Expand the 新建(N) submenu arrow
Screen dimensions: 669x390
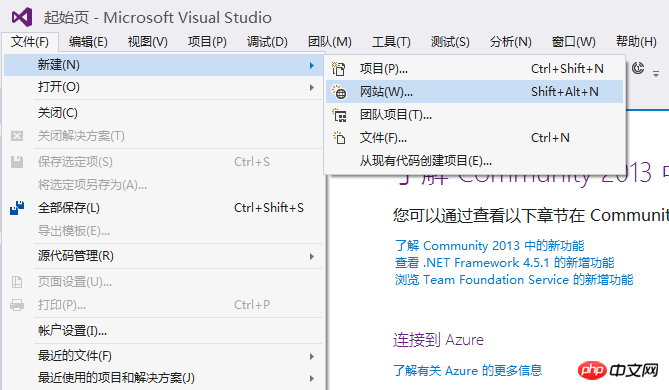coord(312,65)
